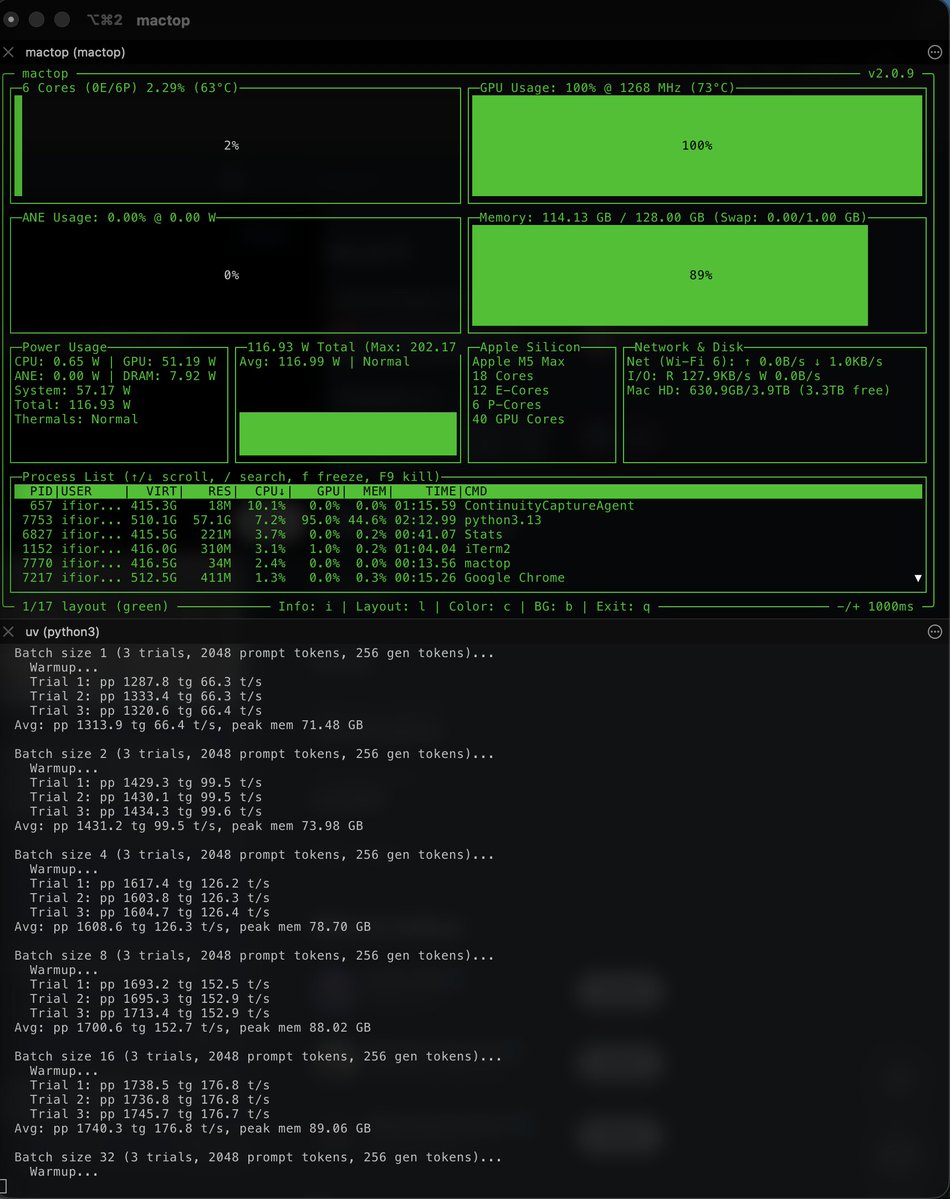Screen dimensions: 950x1199
Task: Click the 'Color: c' footer hint
Action: (480, 606)
